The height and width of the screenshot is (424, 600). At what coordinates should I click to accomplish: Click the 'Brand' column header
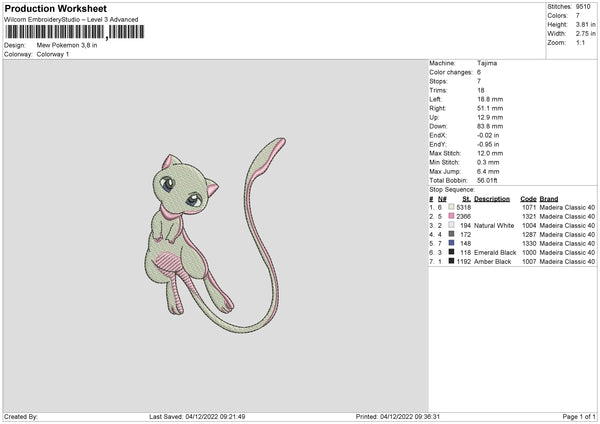click(x=549, y=199)
